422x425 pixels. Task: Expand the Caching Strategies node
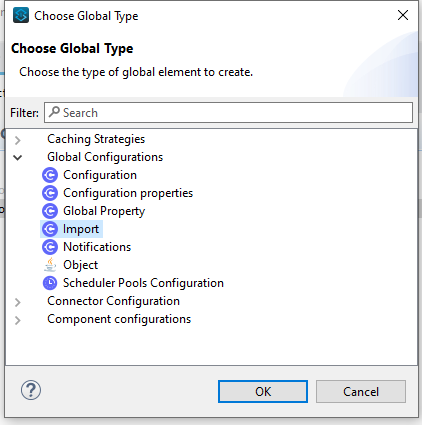[18, 140]
